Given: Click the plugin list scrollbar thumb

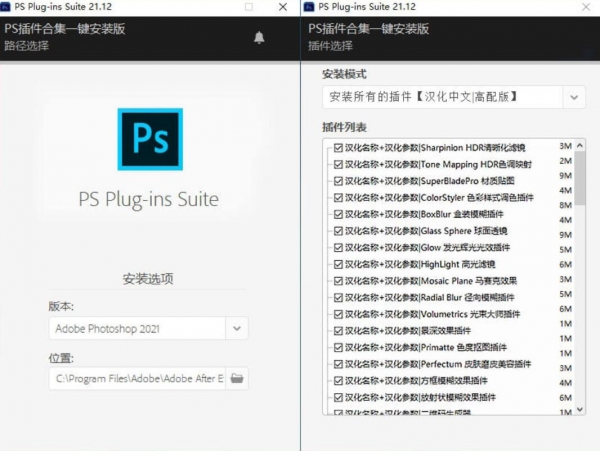Looking at the screenshot, I should (580, 178).
